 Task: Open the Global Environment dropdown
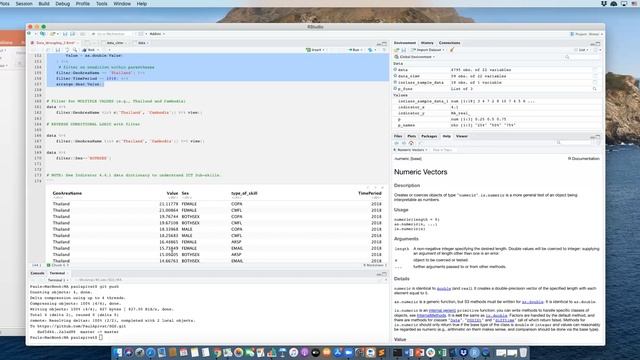point(415,57)
